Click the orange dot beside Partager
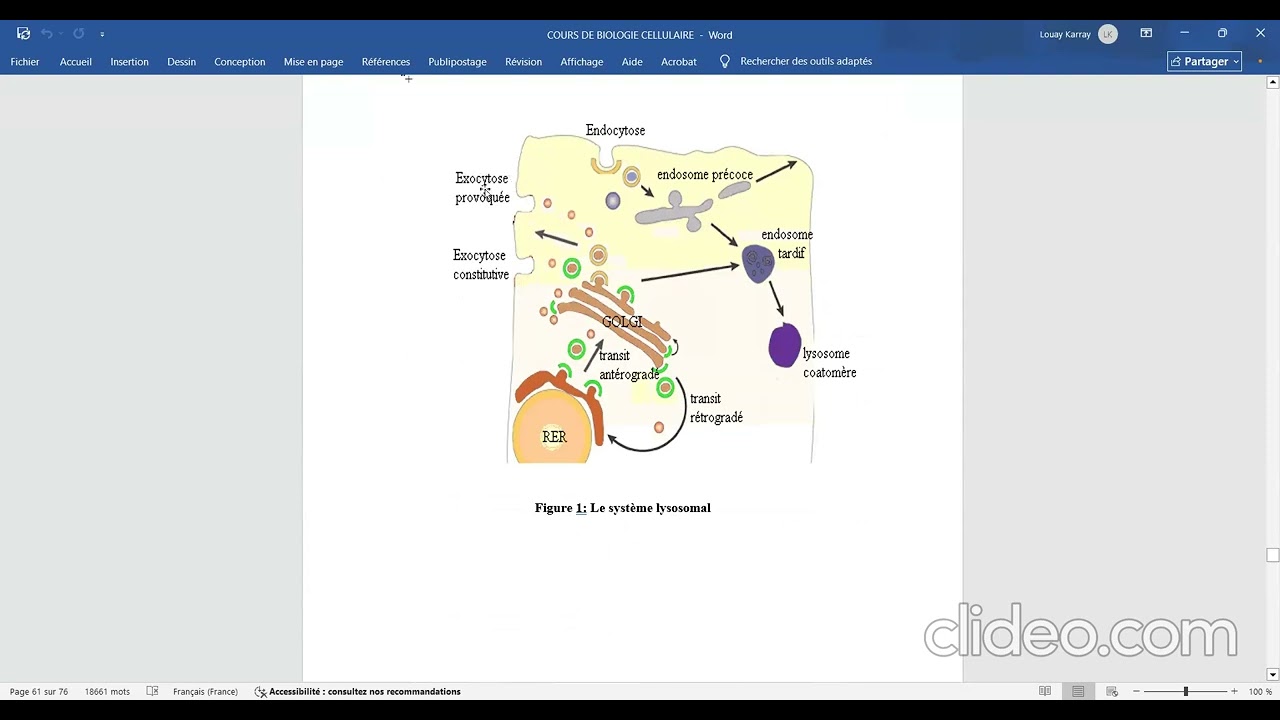Image resolution: width=1280 pixels, height=720 pixels. click(x=1260, y=62)
